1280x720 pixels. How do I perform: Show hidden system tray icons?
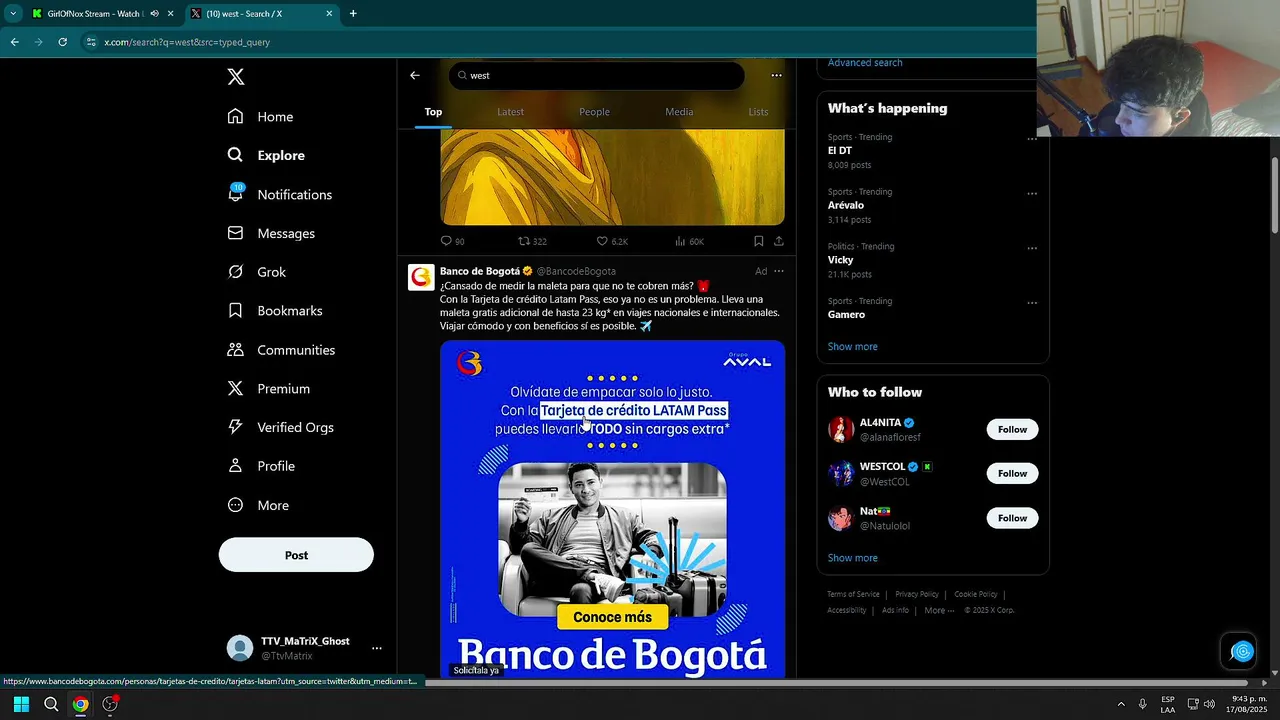coord(1120,704)
